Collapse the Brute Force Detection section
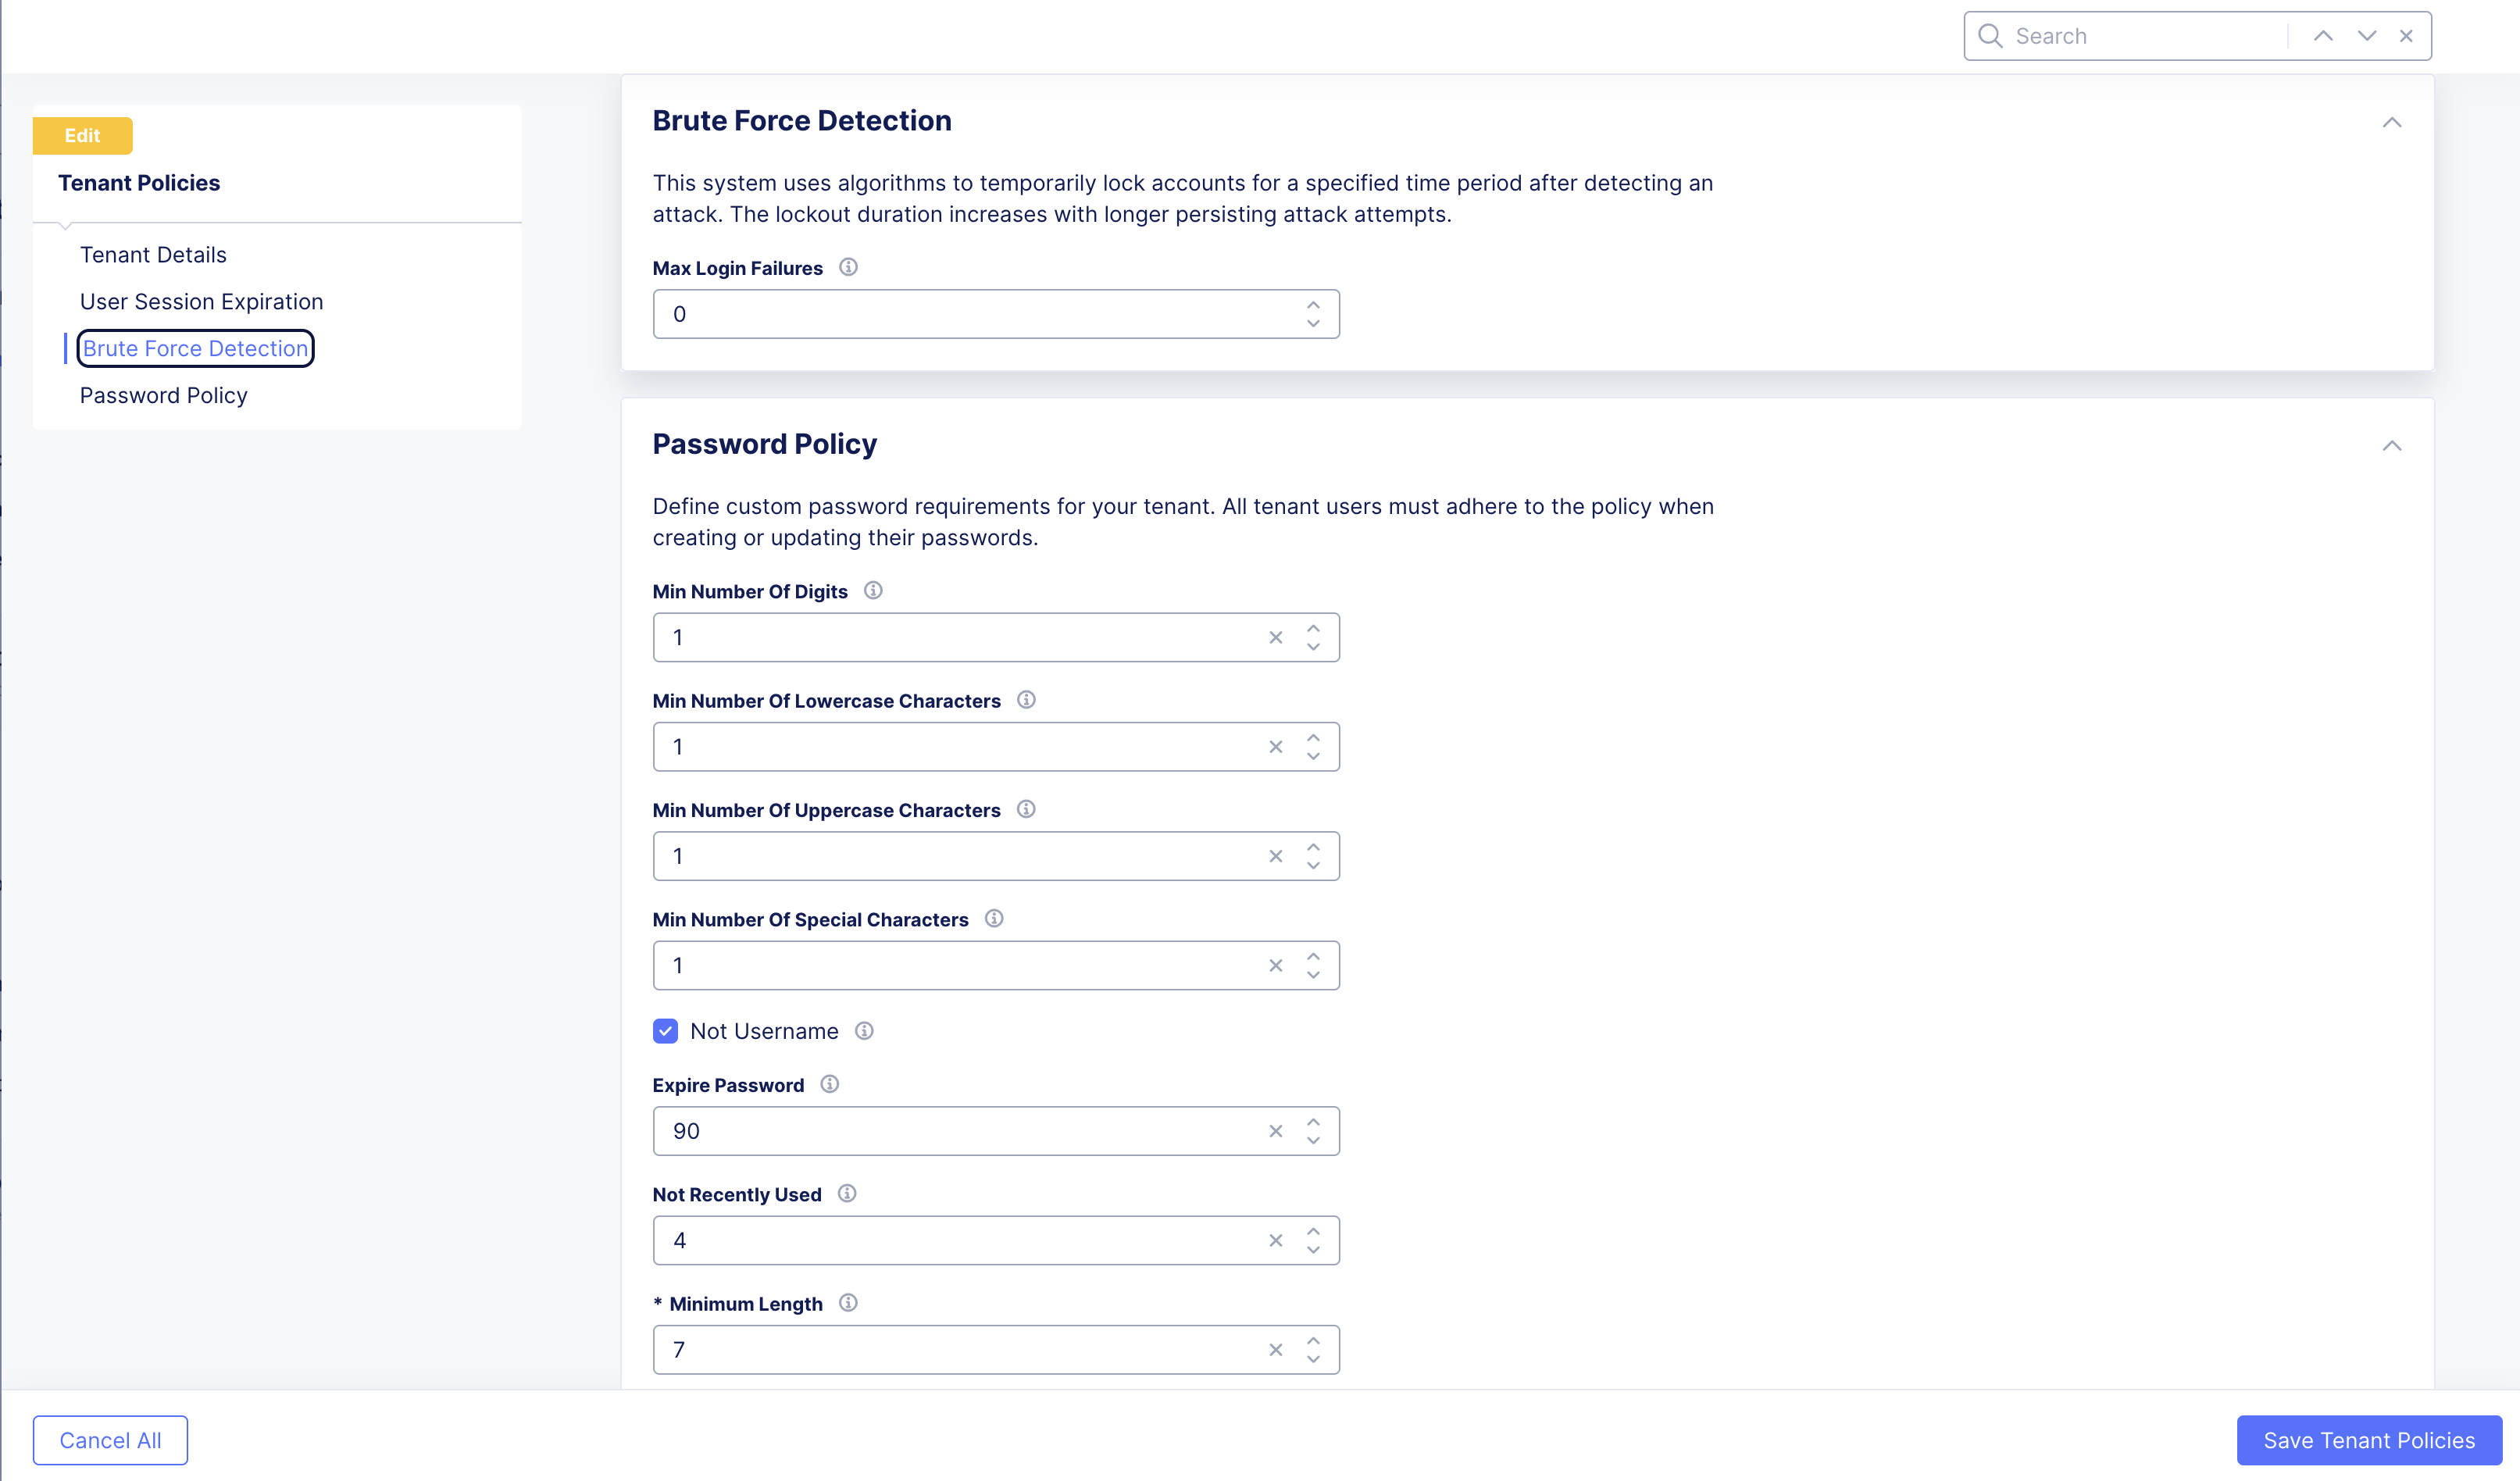 [2393, 122]
